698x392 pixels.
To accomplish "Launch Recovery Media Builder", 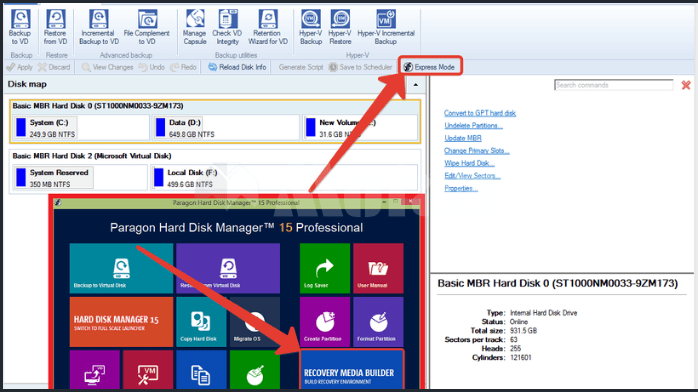I will pyautogui.click(x=352, y=369).
